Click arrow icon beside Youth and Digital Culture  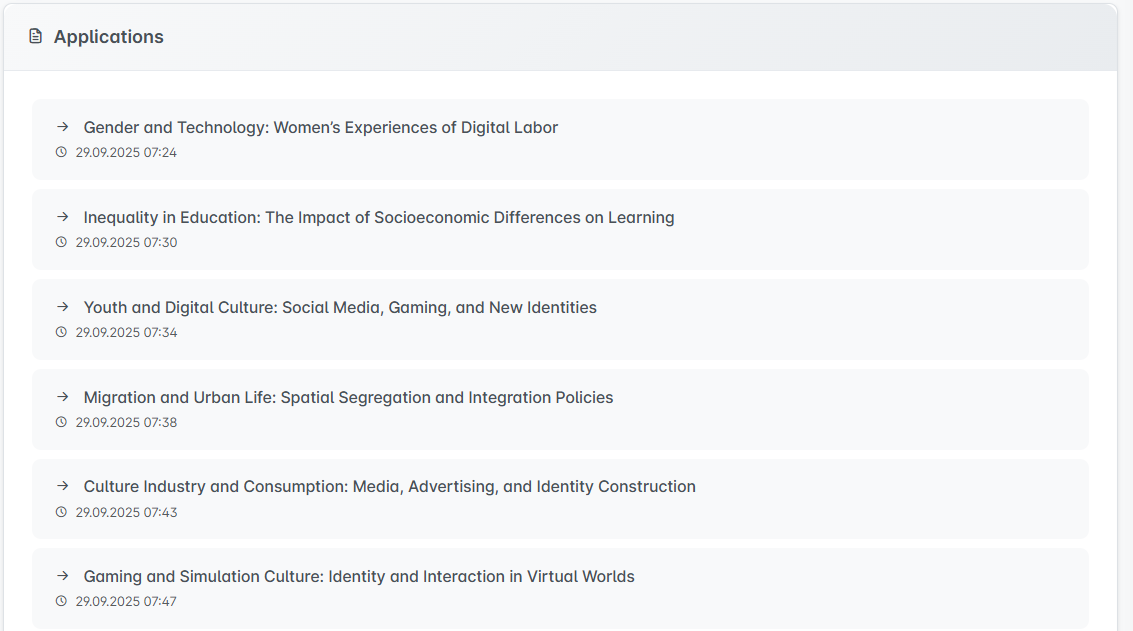[x=62, y=307]
